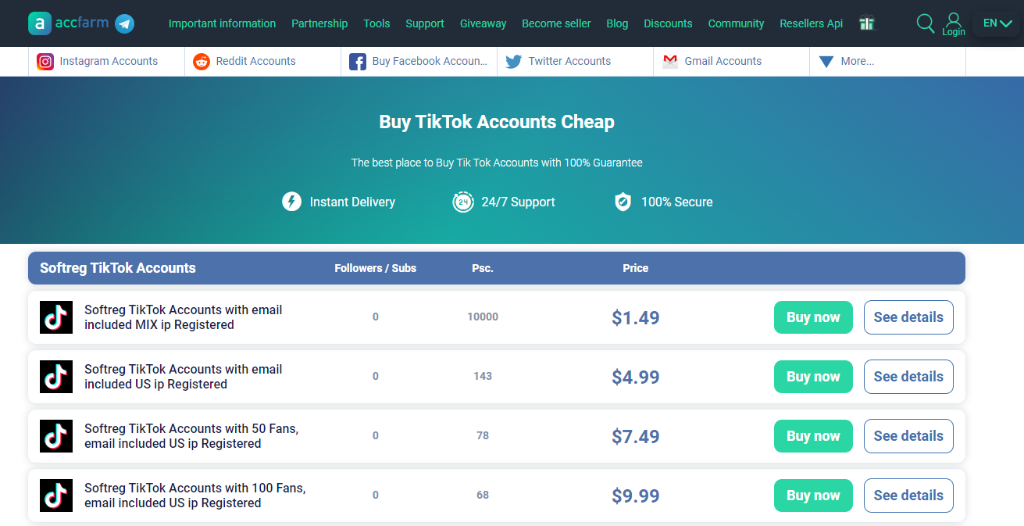Go to the Blog page

click(617, 24)
